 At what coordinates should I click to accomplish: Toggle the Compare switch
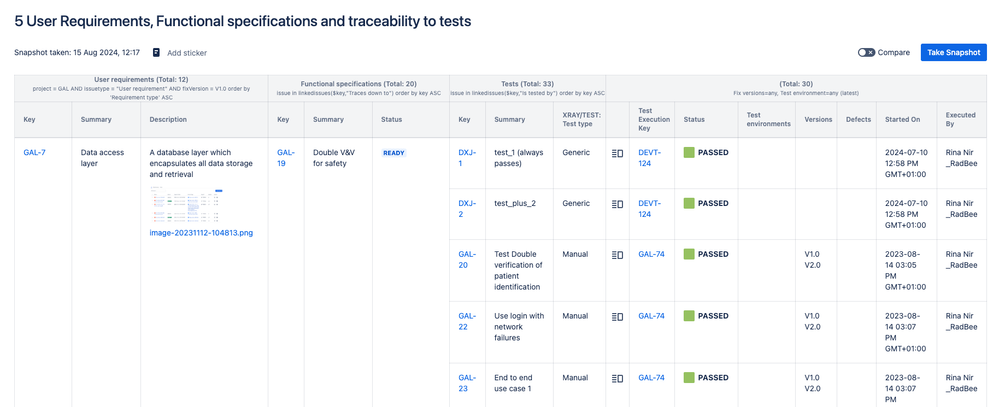click(x=866, y=53)
